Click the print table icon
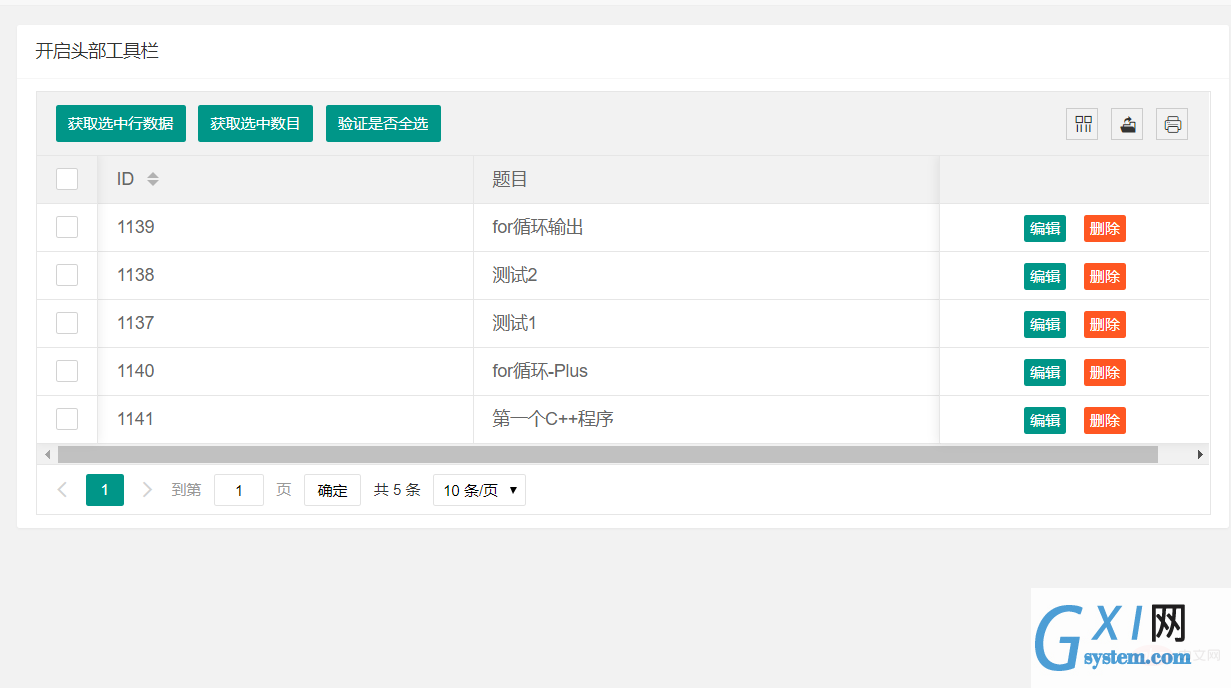The height and width of the screenshot is (688, 1231). (x=1172, y=124)
